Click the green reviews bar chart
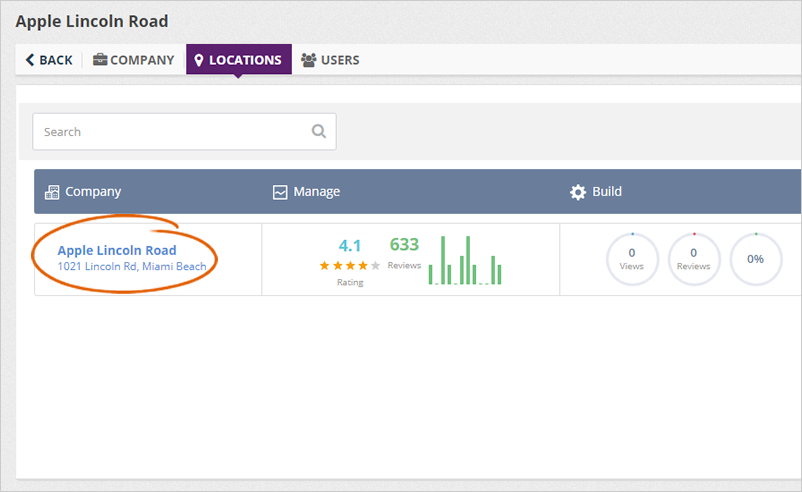This screenshot has height=492, width=802. click(466, 261)
